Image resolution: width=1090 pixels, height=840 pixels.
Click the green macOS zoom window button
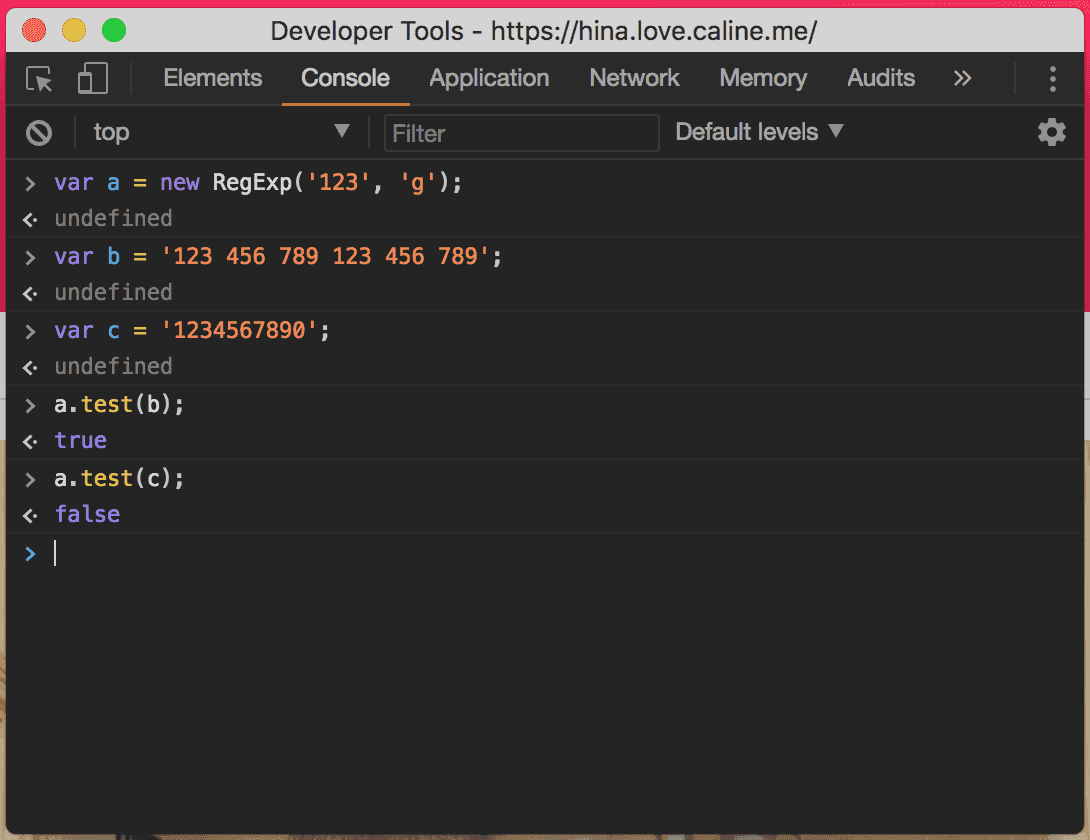[114, 30]
